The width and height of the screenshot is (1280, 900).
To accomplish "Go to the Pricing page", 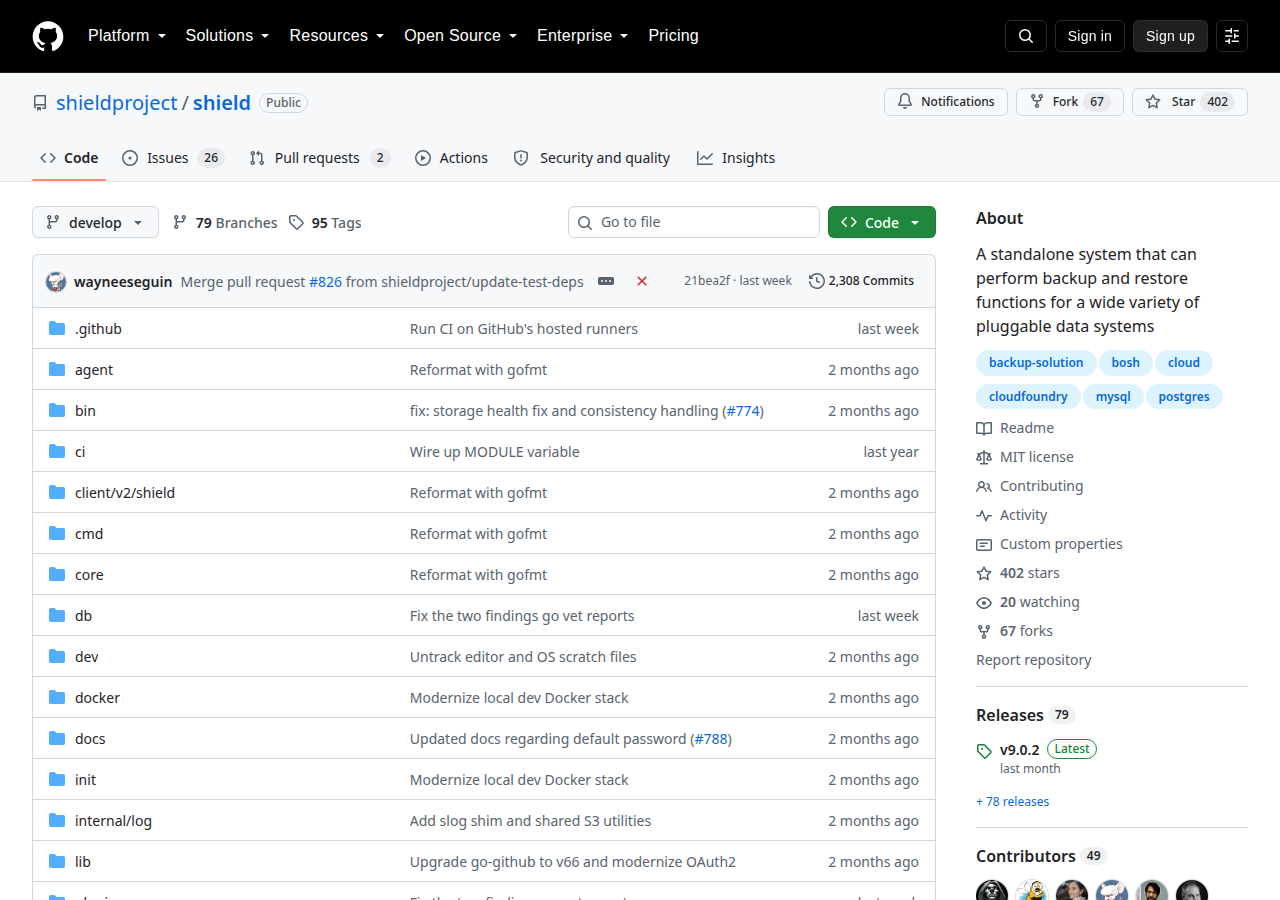I will click(x=673, y=36).
